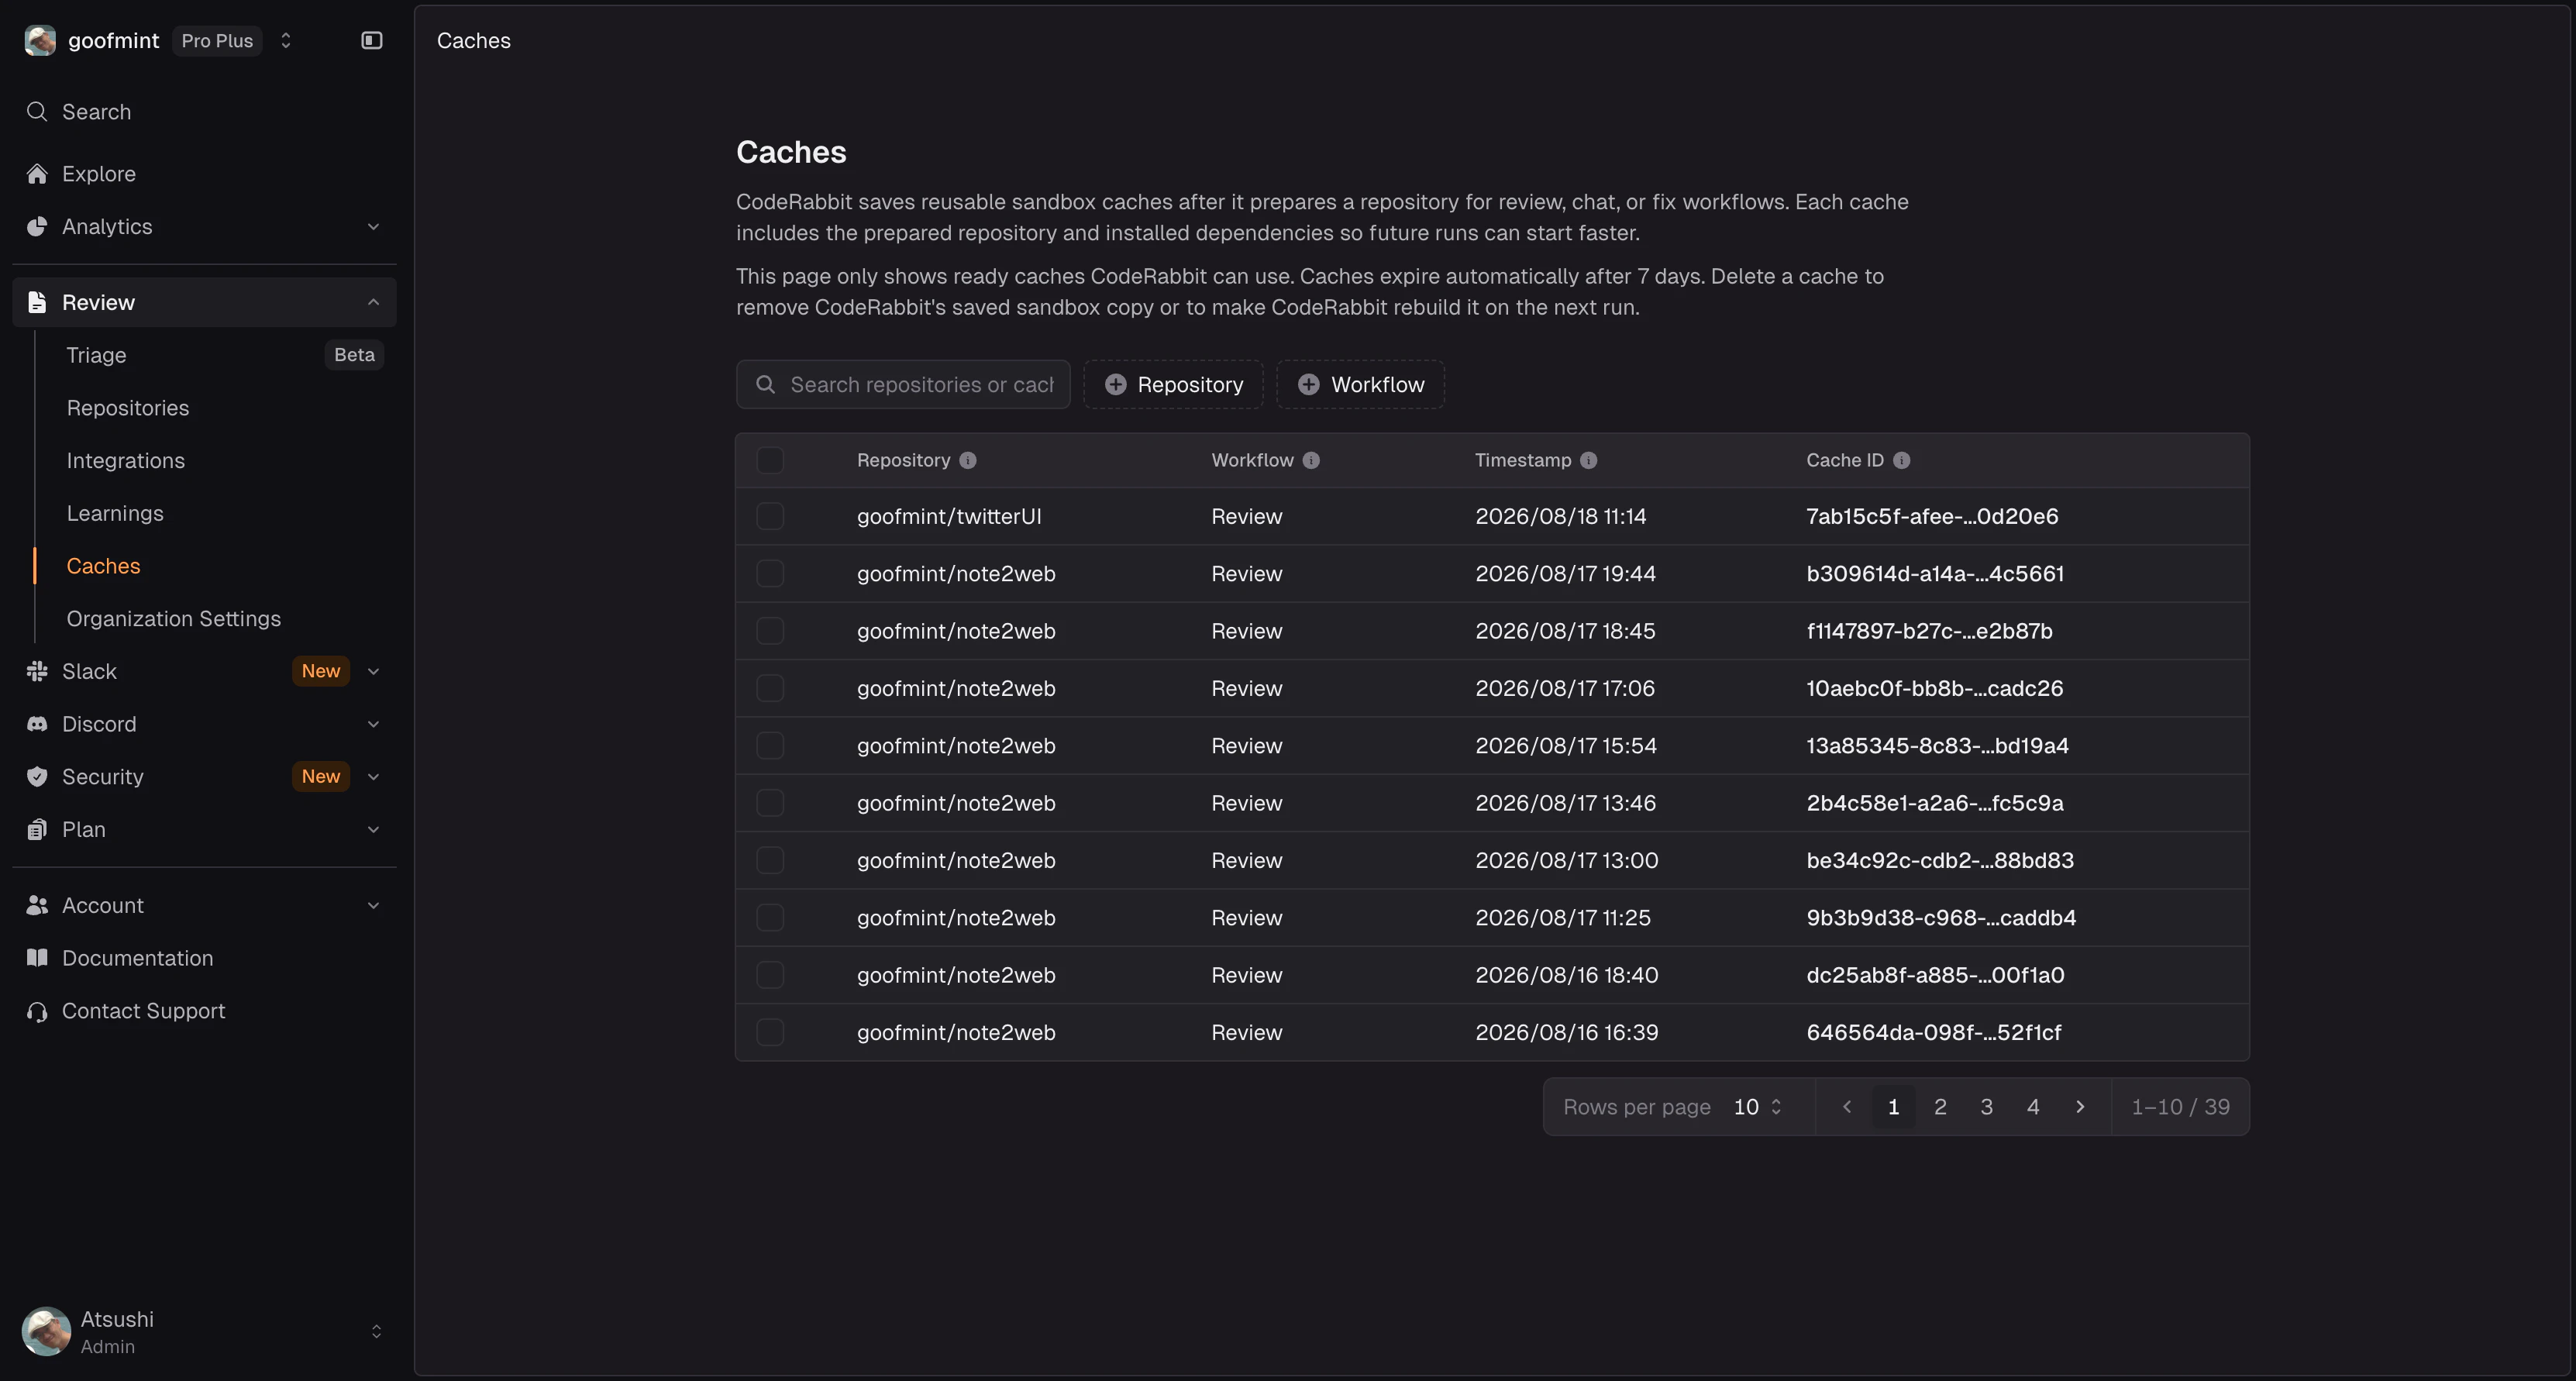The height and width of the screenshot is (1381, 2576).
Task: Click the Slack logo icon
Action: click(37, 672)
